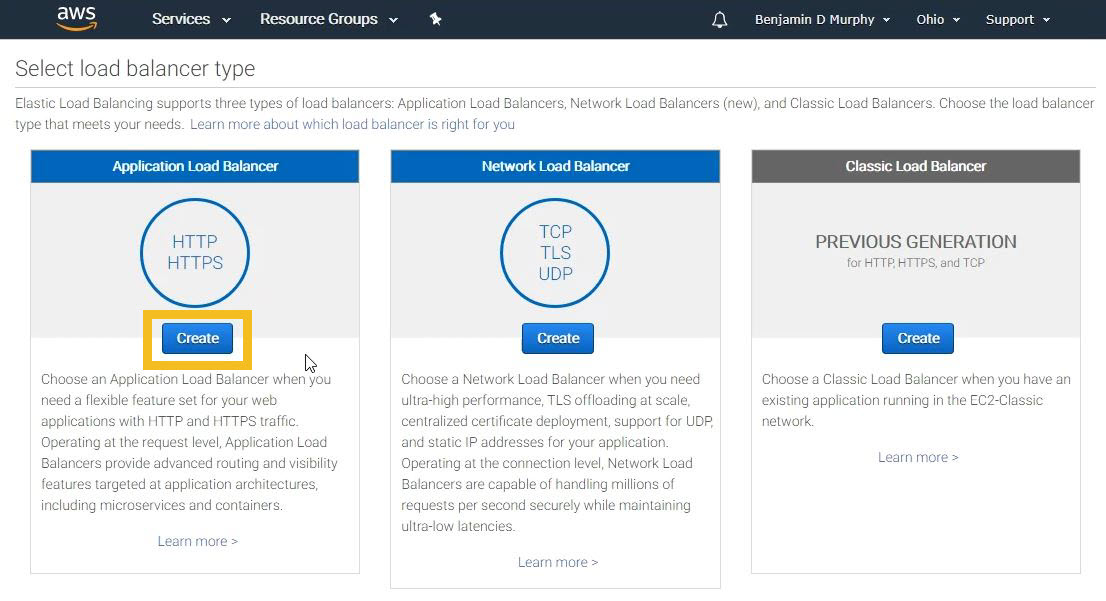Open the Support menu
Screen dimensions: 1106x601
tap(1018, 20)
